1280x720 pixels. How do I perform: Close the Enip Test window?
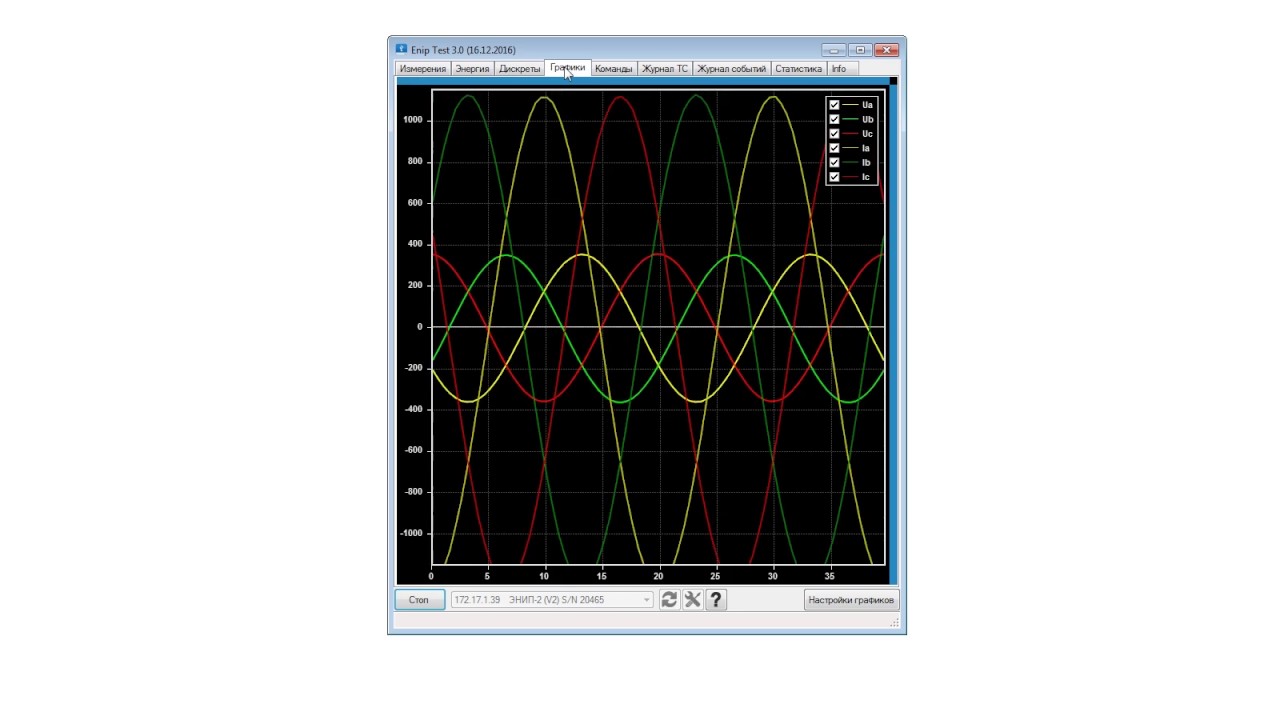[x=886, y=50]
